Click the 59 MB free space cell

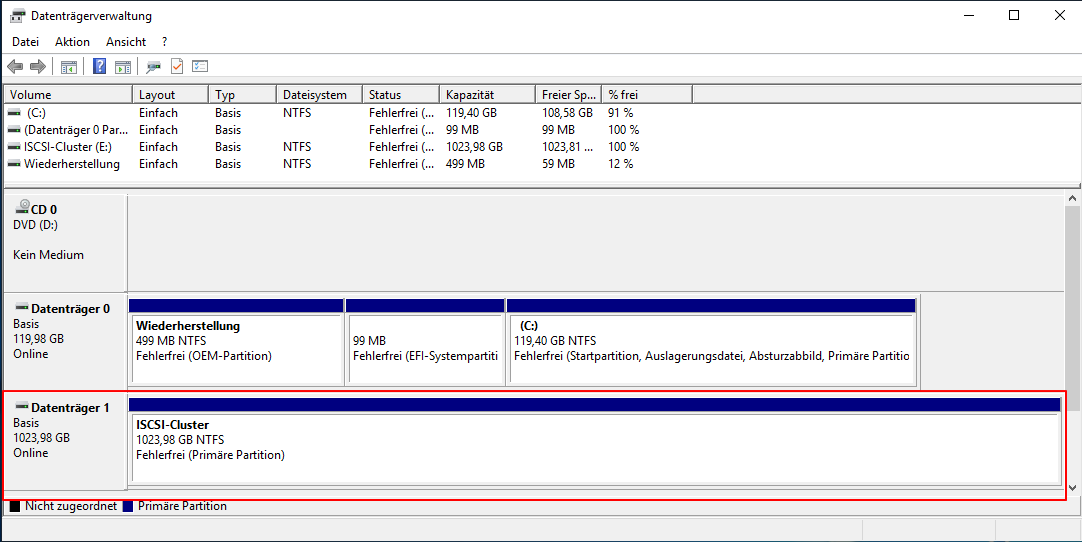[x=558, y=164]
